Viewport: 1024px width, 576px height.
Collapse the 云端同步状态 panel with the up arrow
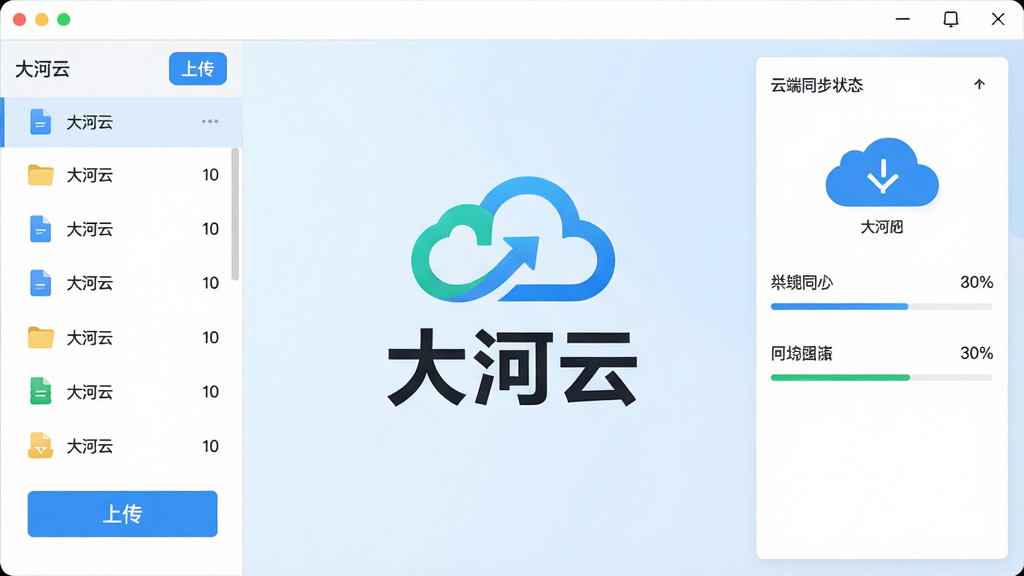(979, 84)
